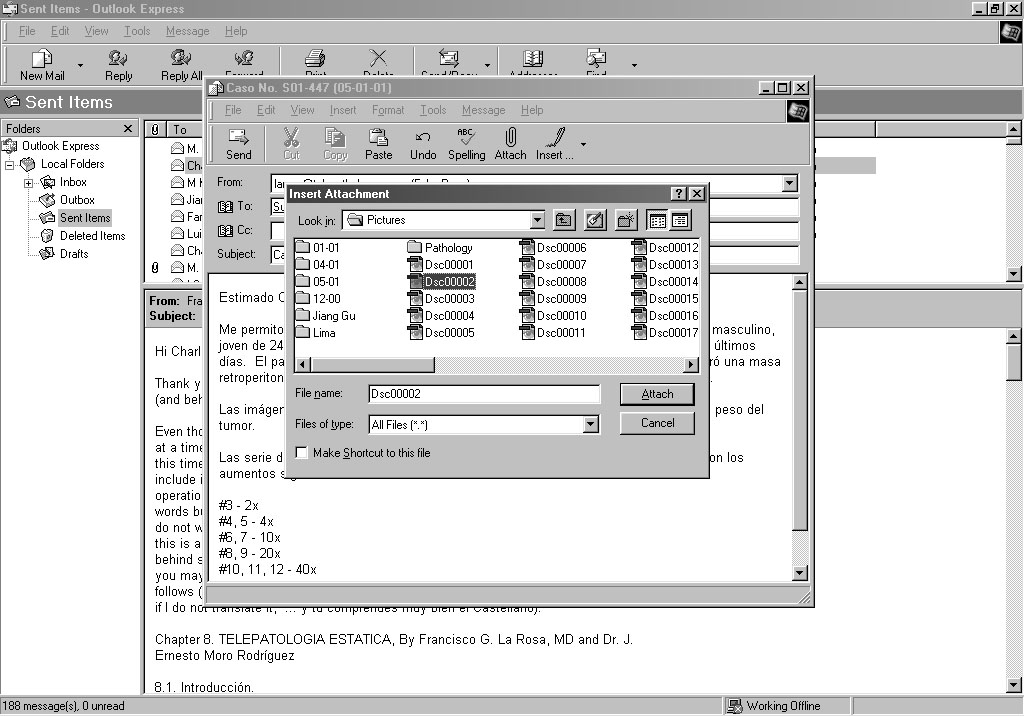The width and height of the screenshot is (1024, 716).
Task: Open the Tools menu in Outlook Express
Action: click(137, 31)
